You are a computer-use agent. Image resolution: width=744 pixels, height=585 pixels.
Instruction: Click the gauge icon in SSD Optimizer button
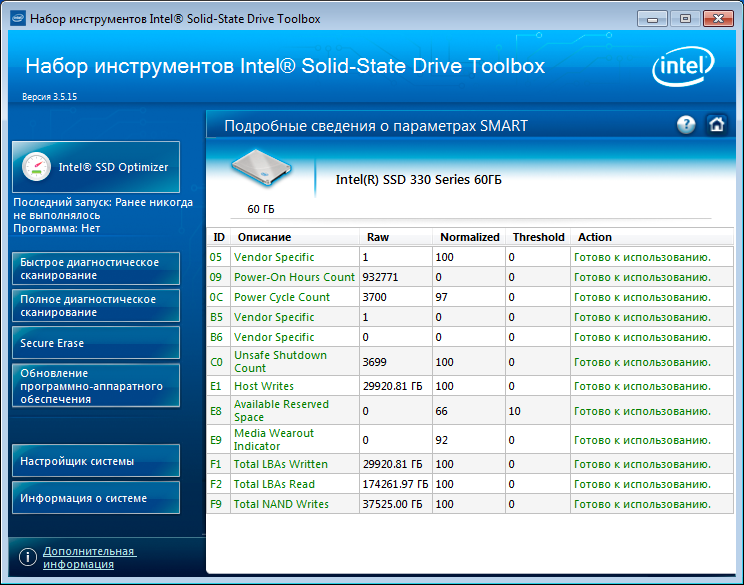coord(37,167)
